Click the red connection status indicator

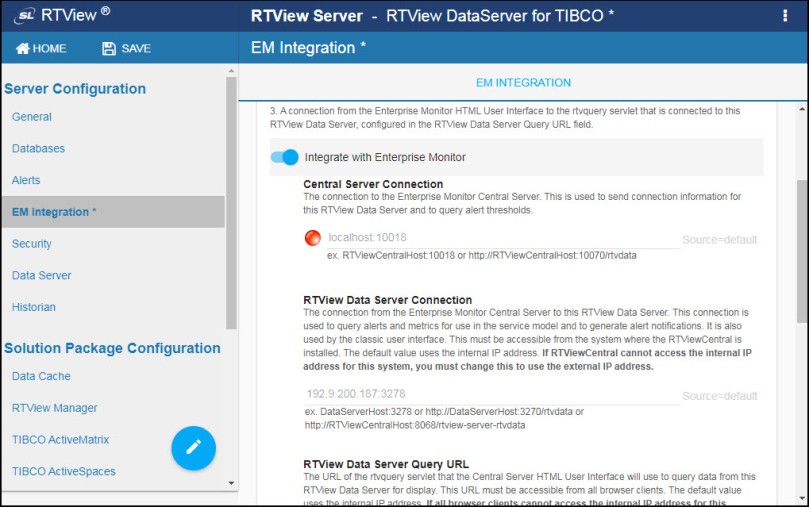coord(313,238)
